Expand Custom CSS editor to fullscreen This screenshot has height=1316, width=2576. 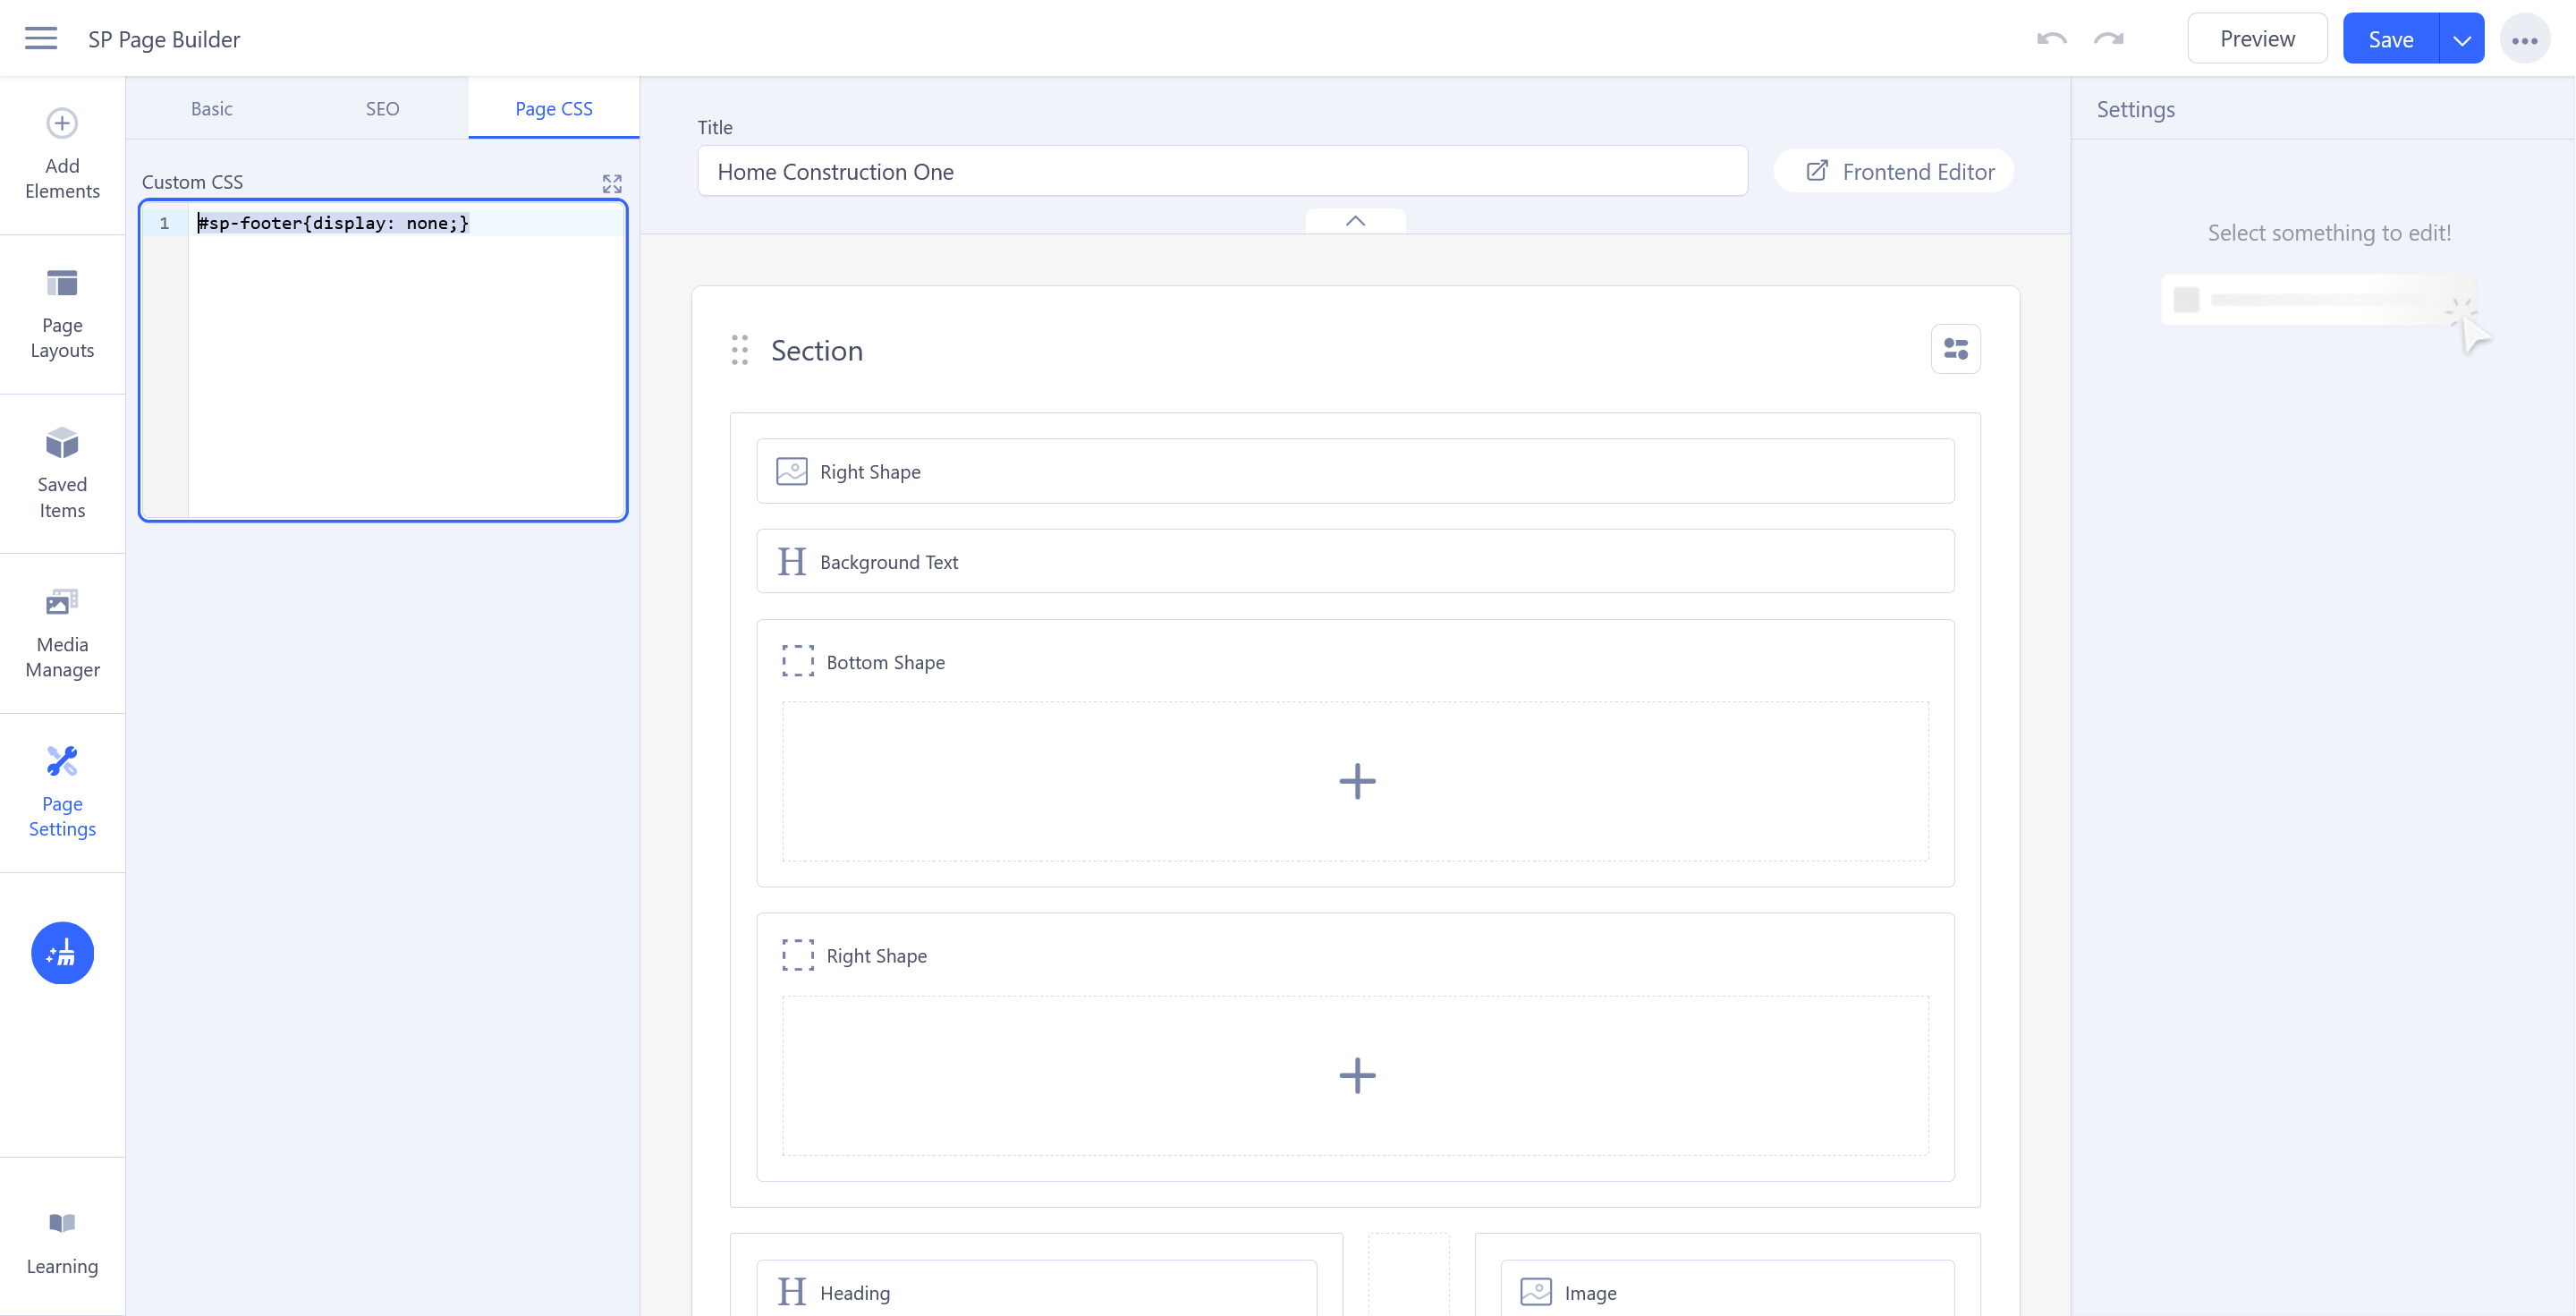(x=612, y=184)
